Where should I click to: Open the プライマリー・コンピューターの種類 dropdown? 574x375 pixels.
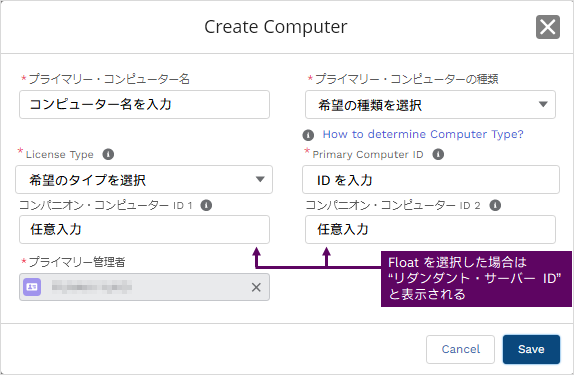coord(430,105)
